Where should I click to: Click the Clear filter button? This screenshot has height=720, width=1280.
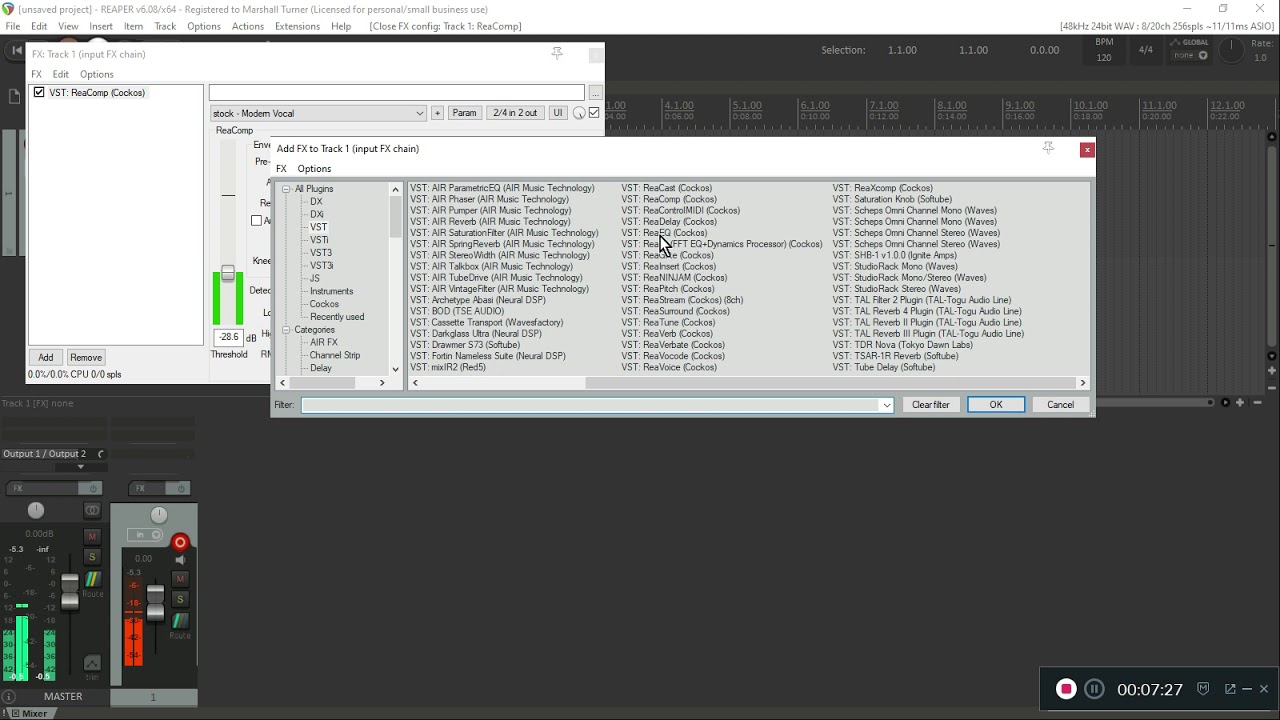[931, 405]
